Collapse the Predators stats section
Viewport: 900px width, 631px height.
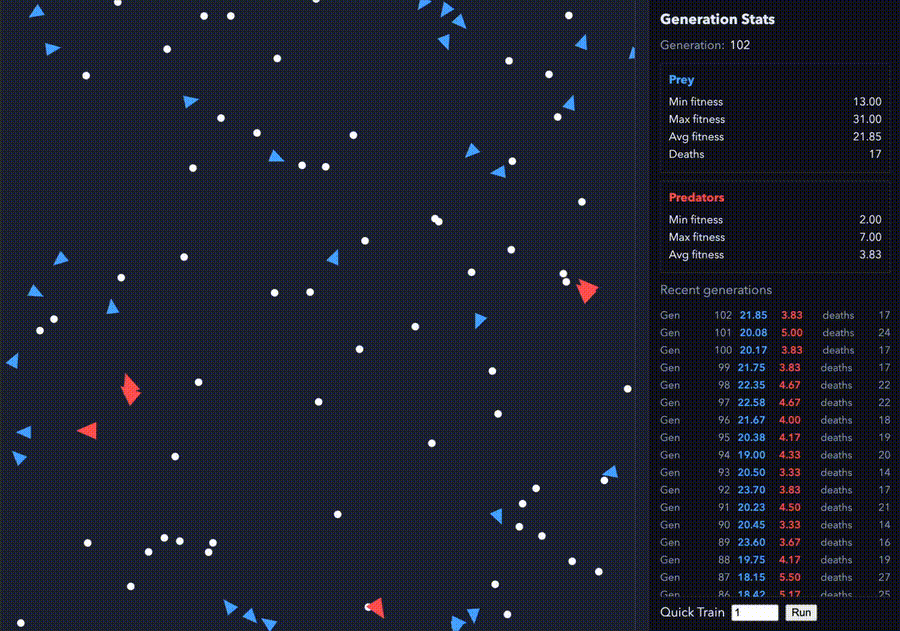pyautogui.click(x=697, y=197)
